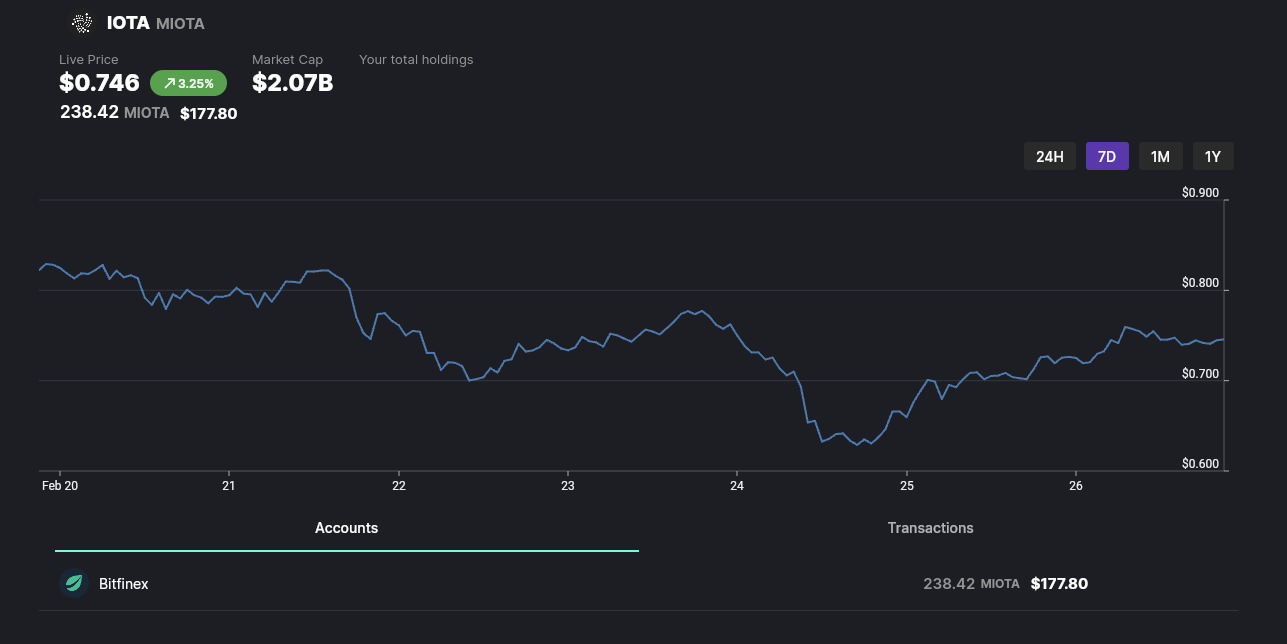1287x644 pixels.
Task: Toggle the 24H time range
Action: 1049,156
